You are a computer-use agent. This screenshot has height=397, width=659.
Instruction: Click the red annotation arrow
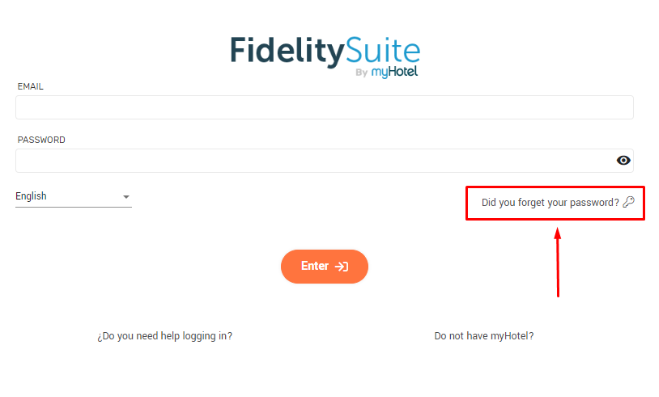pos(558,262)
